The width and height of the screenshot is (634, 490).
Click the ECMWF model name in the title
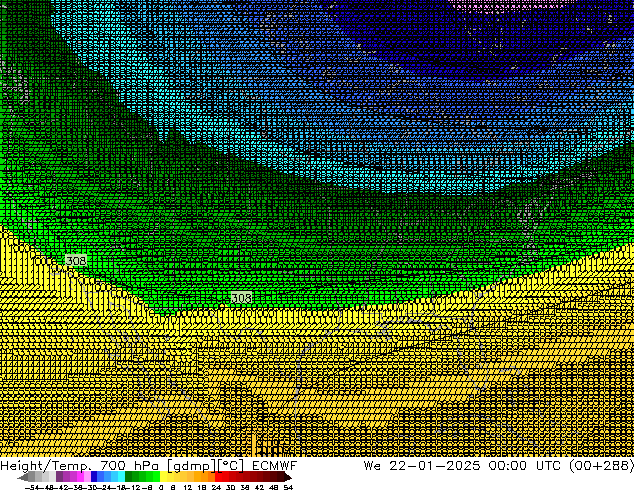[x=274, y=466]
